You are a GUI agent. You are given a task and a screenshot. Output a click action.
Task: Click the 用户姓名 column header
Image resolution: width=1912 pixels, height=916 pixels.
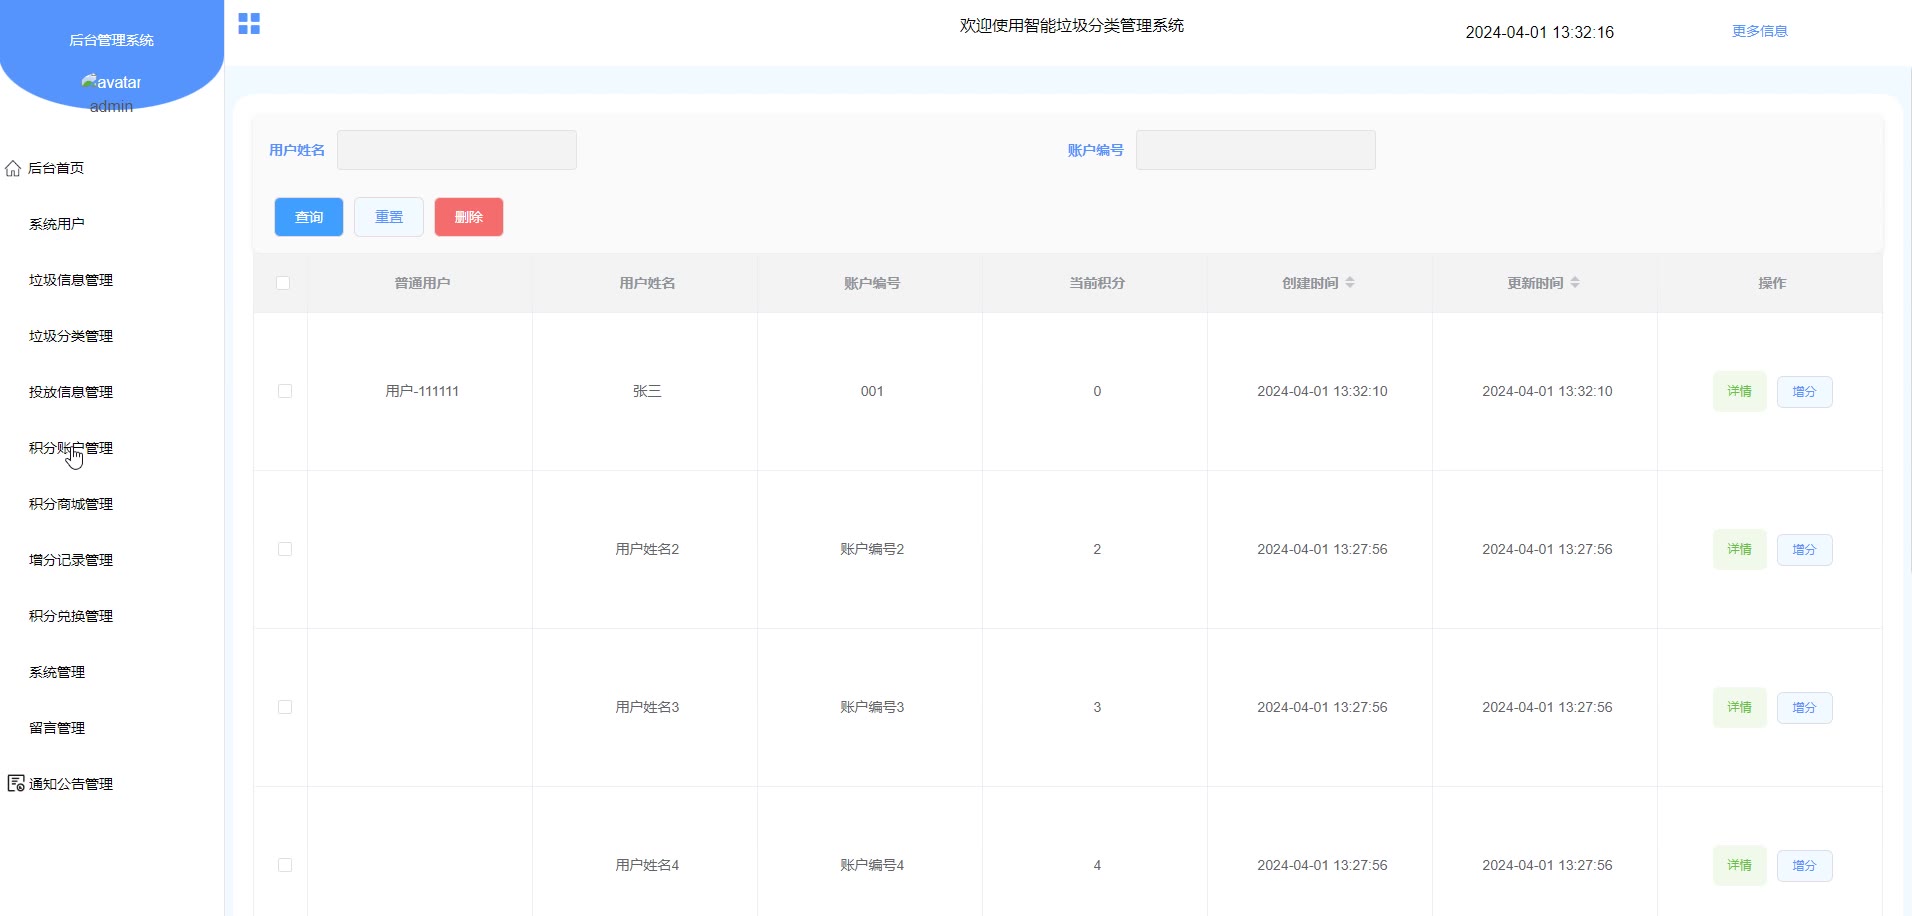click(647, 283)
